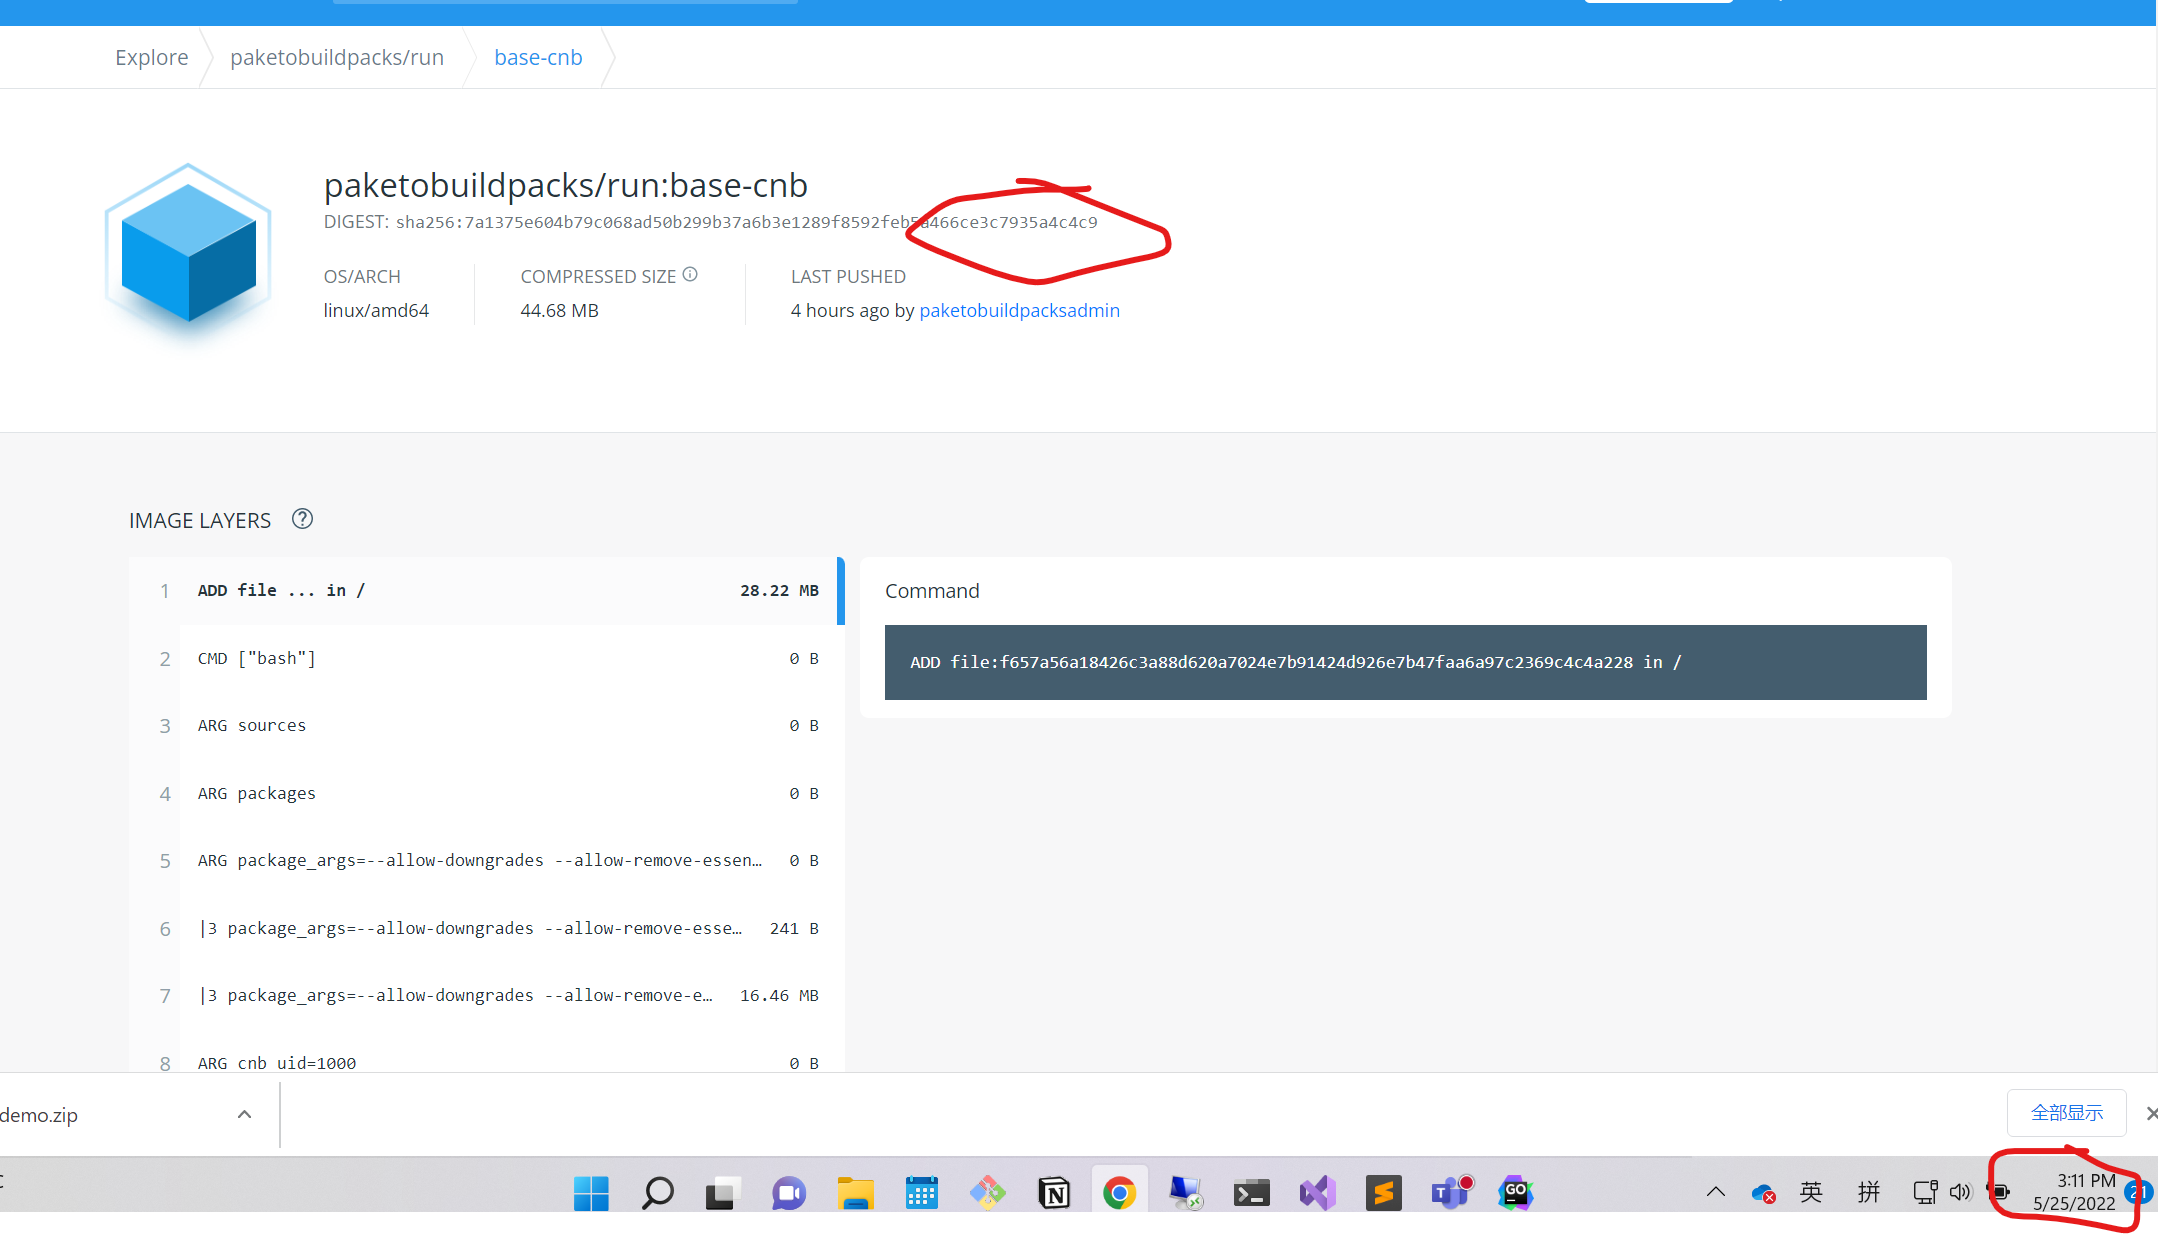Launch Sublime Text from taskbar

click(x=1384, y=1192)
